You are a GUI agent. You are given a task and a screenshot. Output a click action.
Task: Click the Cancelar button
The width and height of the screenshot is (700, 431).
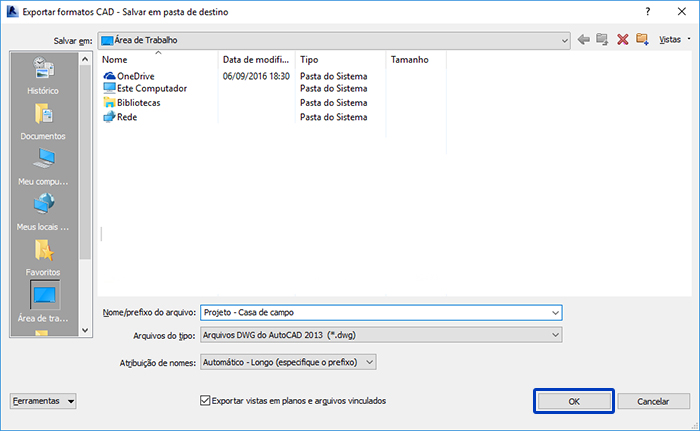pyautogui.click(x=653, y=401)
